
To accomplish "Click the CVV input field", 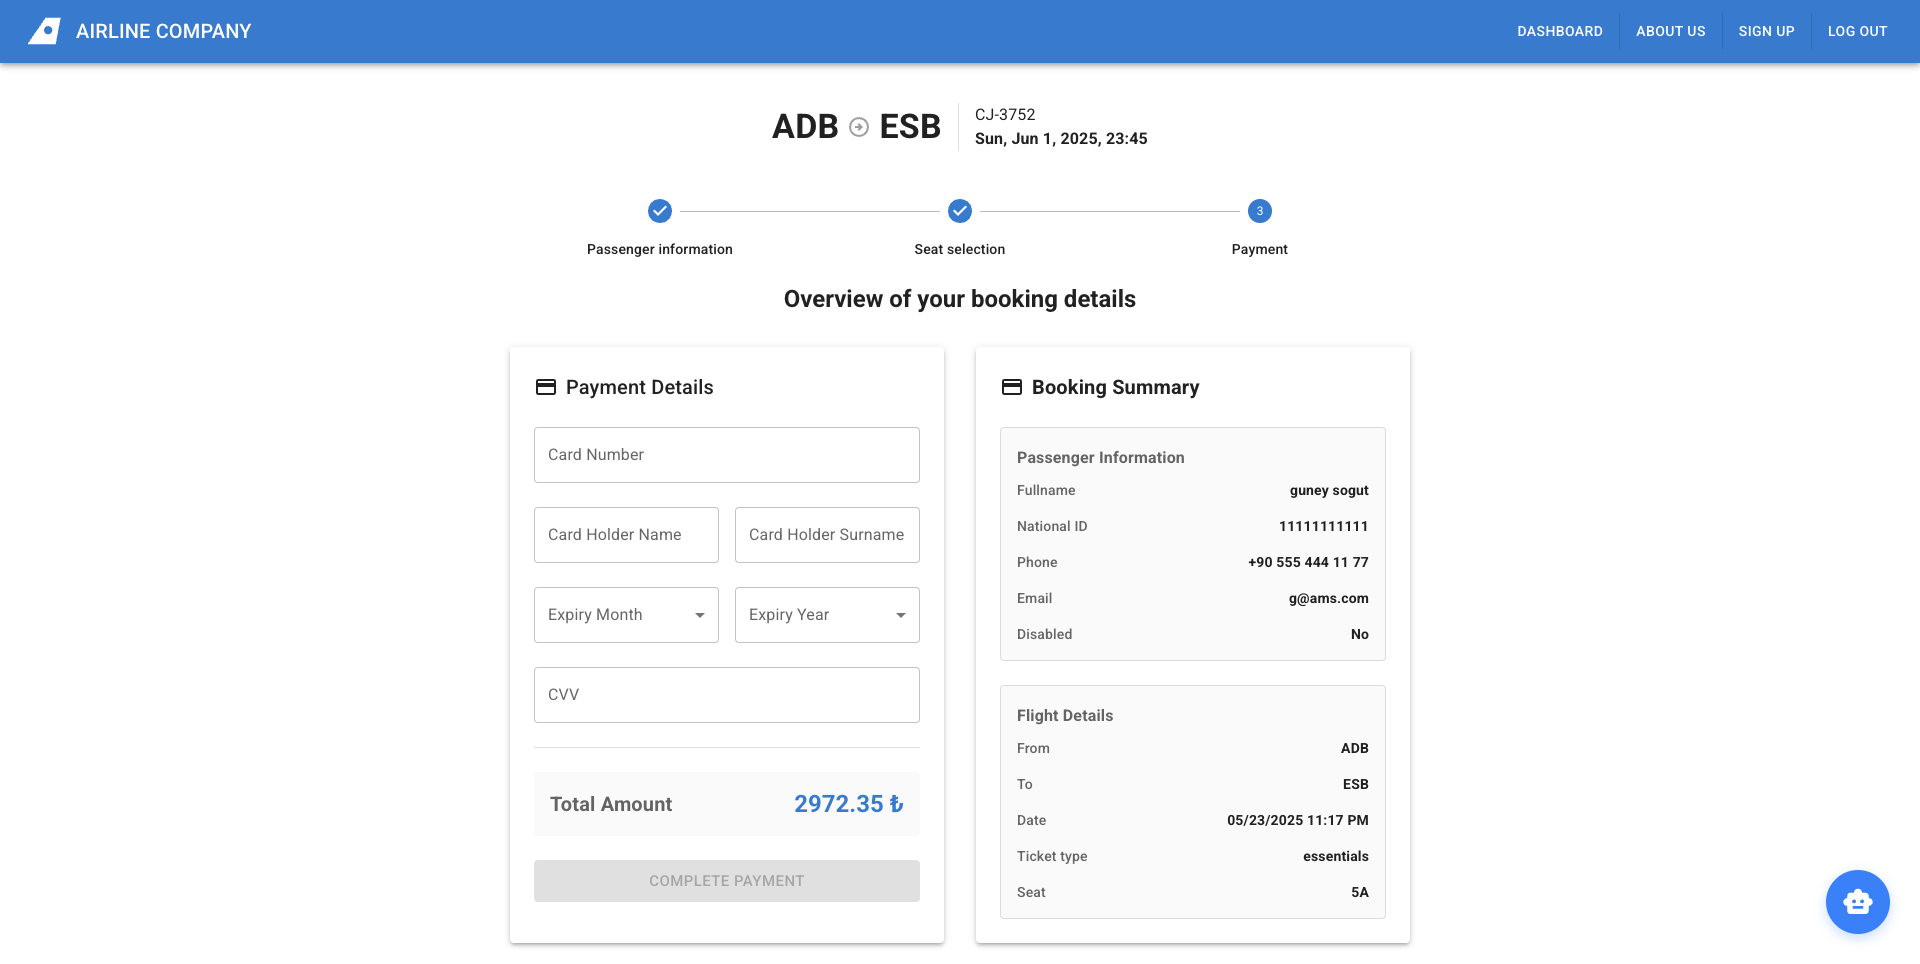I will click(x=726, y=694).
